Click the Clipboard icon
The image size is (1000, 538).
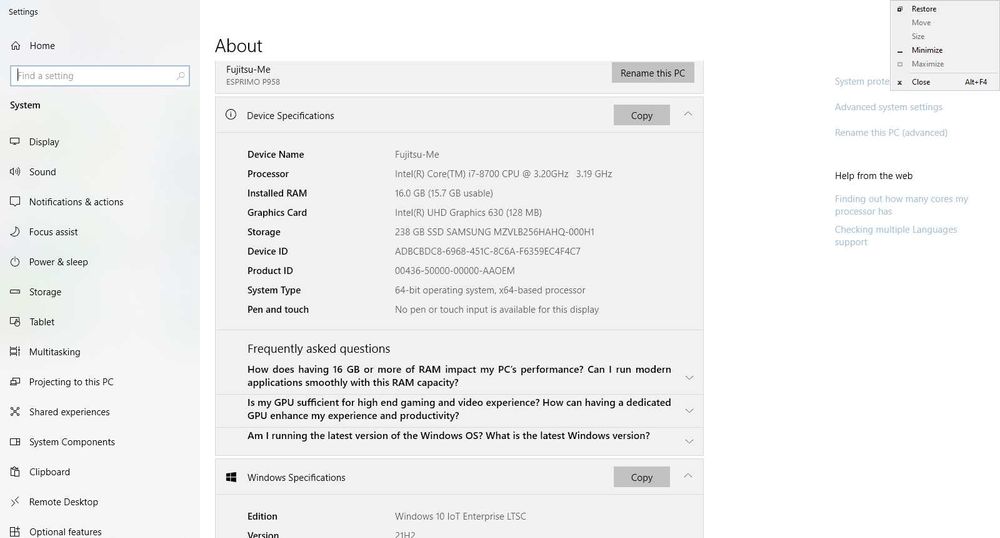tap(15, 471)
